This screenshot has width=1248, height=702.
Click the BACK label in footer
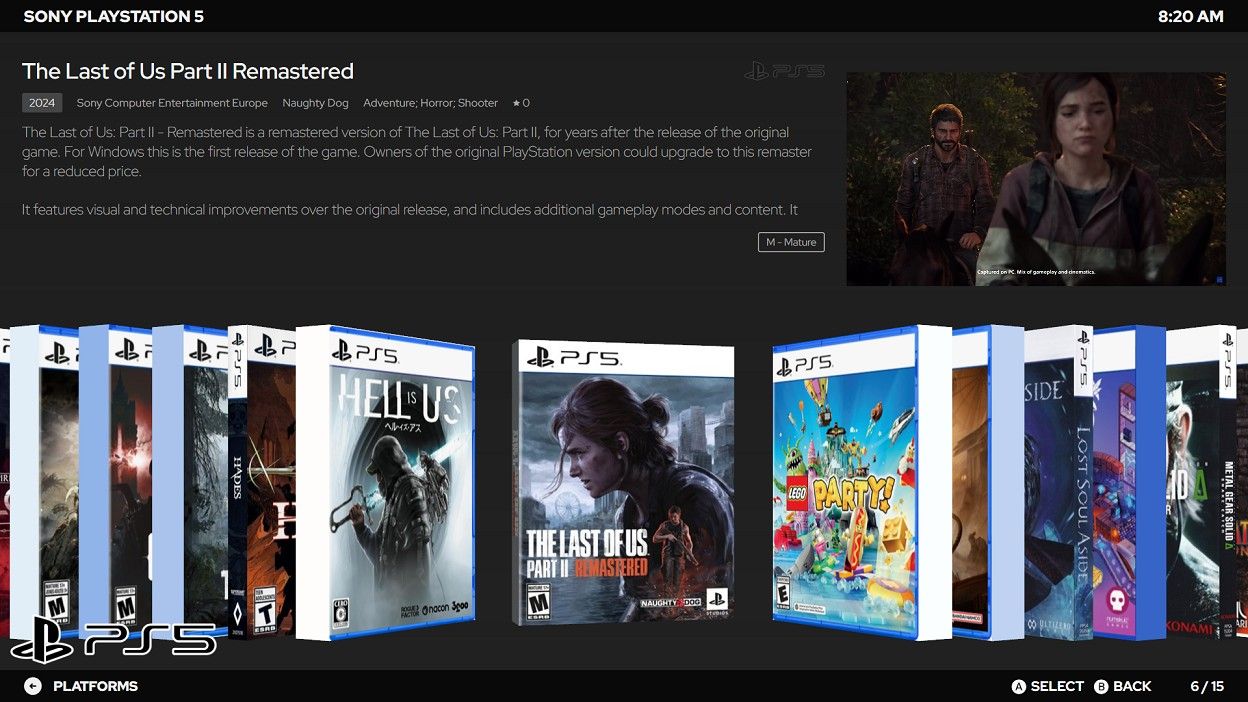[x=1132, y=686]
